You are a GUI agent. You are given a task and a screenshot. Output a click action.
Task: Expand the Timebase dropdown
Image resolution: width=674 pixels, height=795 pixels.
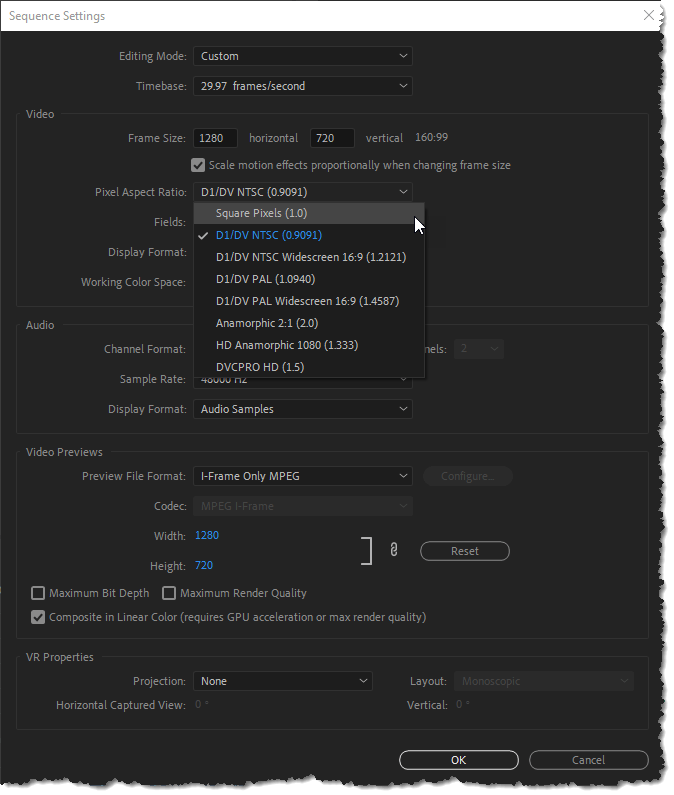coord(302,86)
